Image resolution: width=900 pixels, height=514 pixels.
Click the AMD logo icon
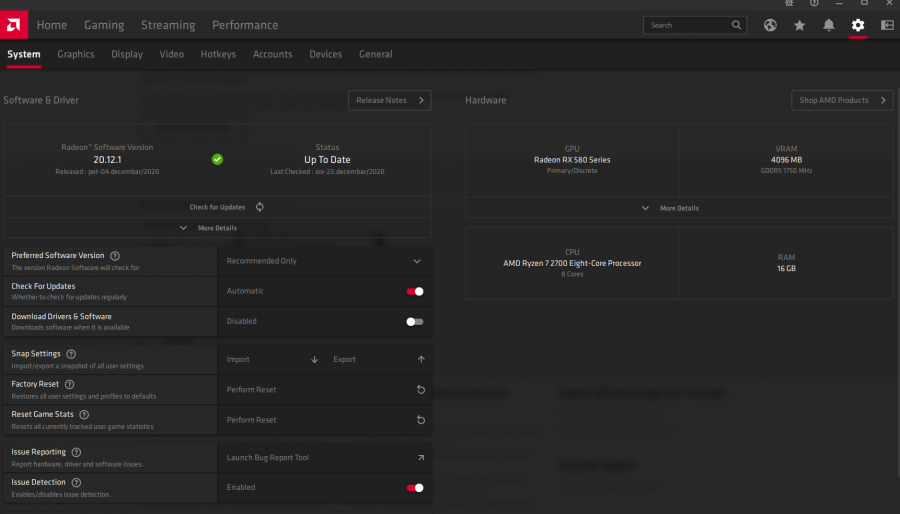14,25
